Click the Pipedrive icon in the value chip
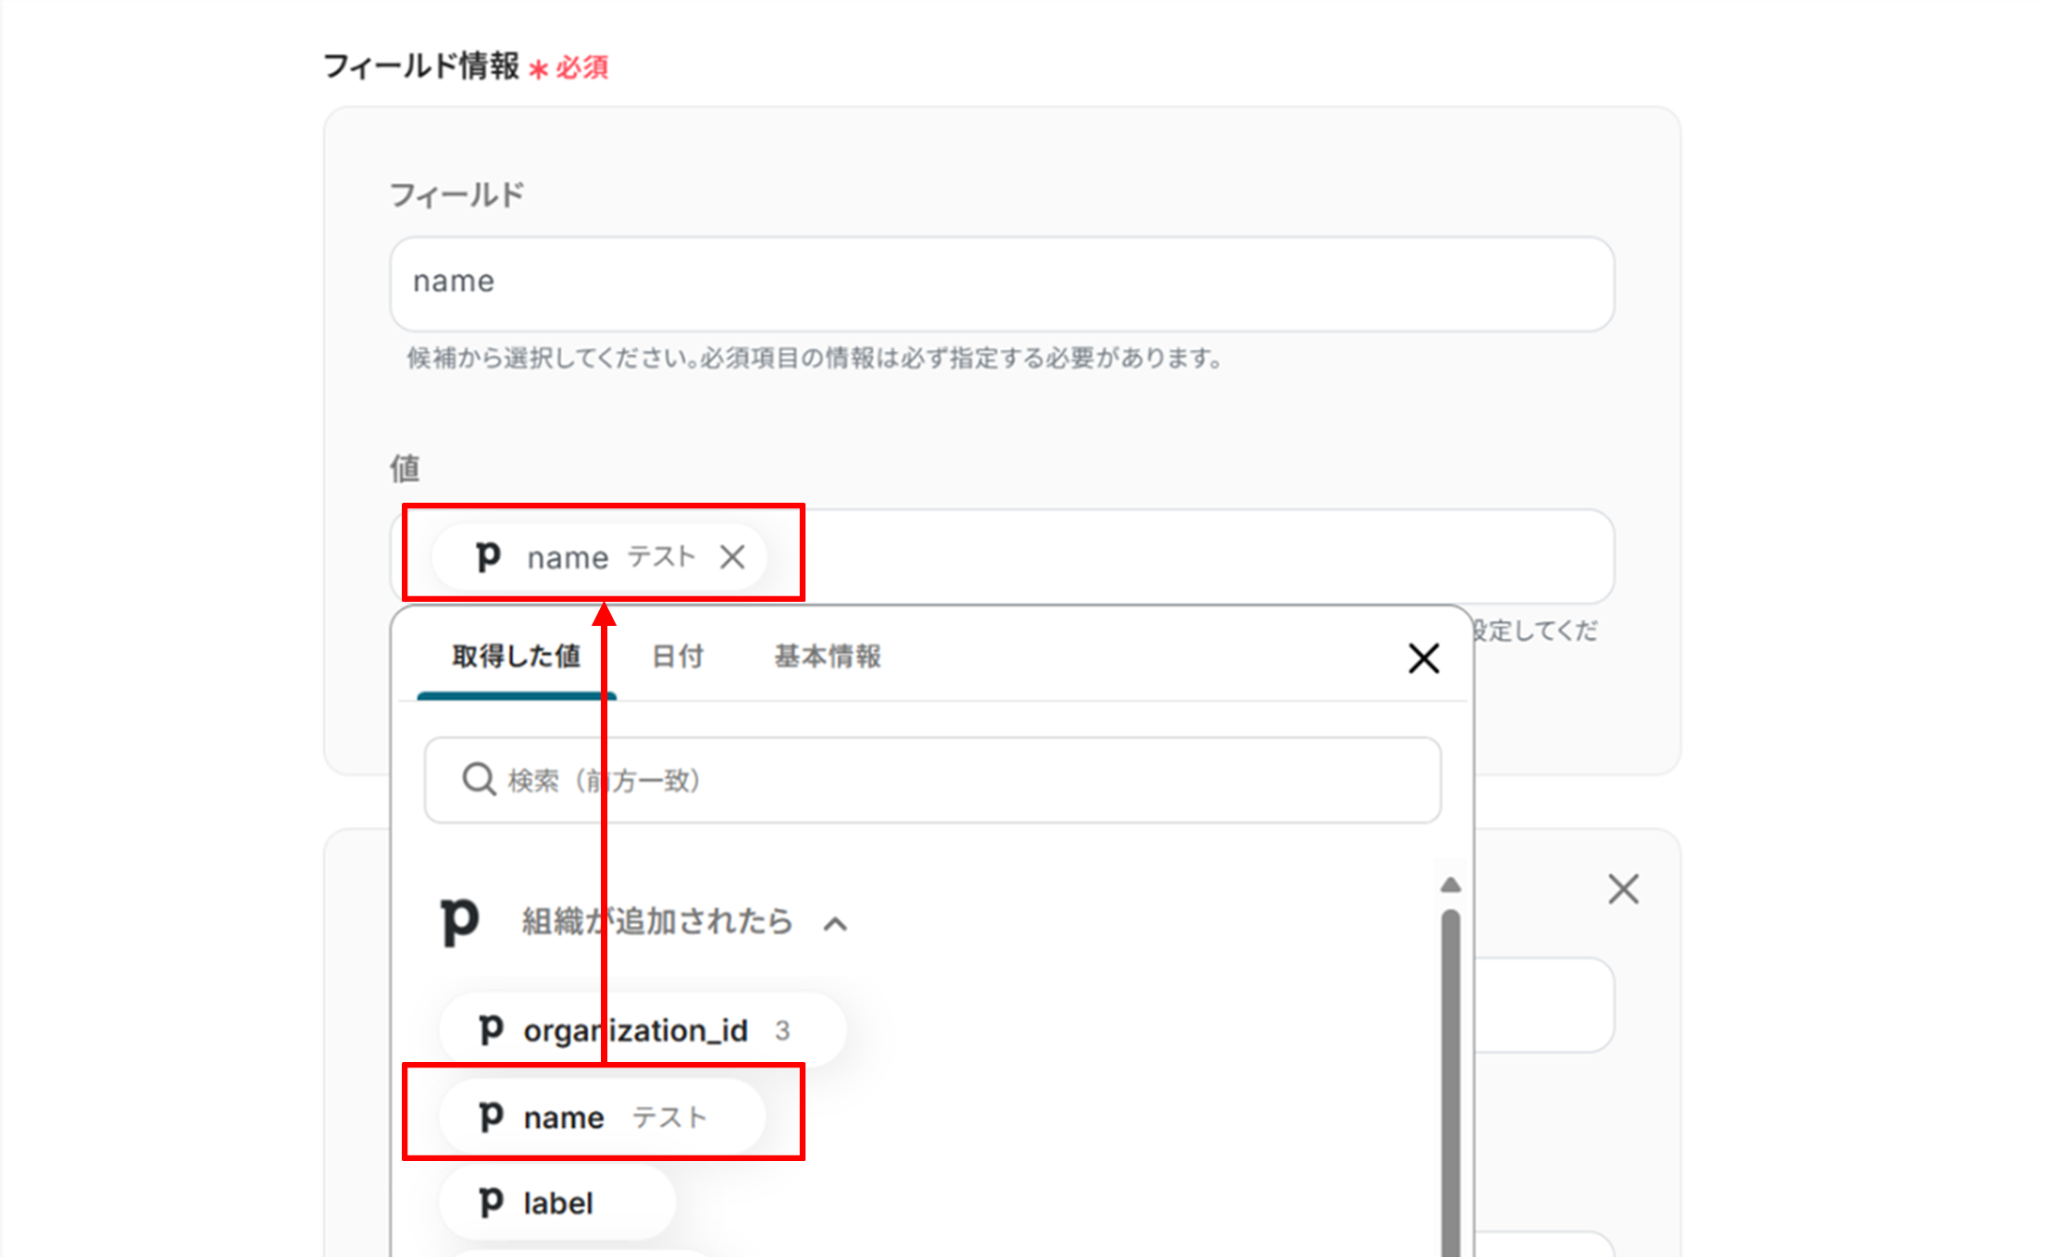The width and height of the screenshot is (2048, 1257). click(x=488, y=556)
